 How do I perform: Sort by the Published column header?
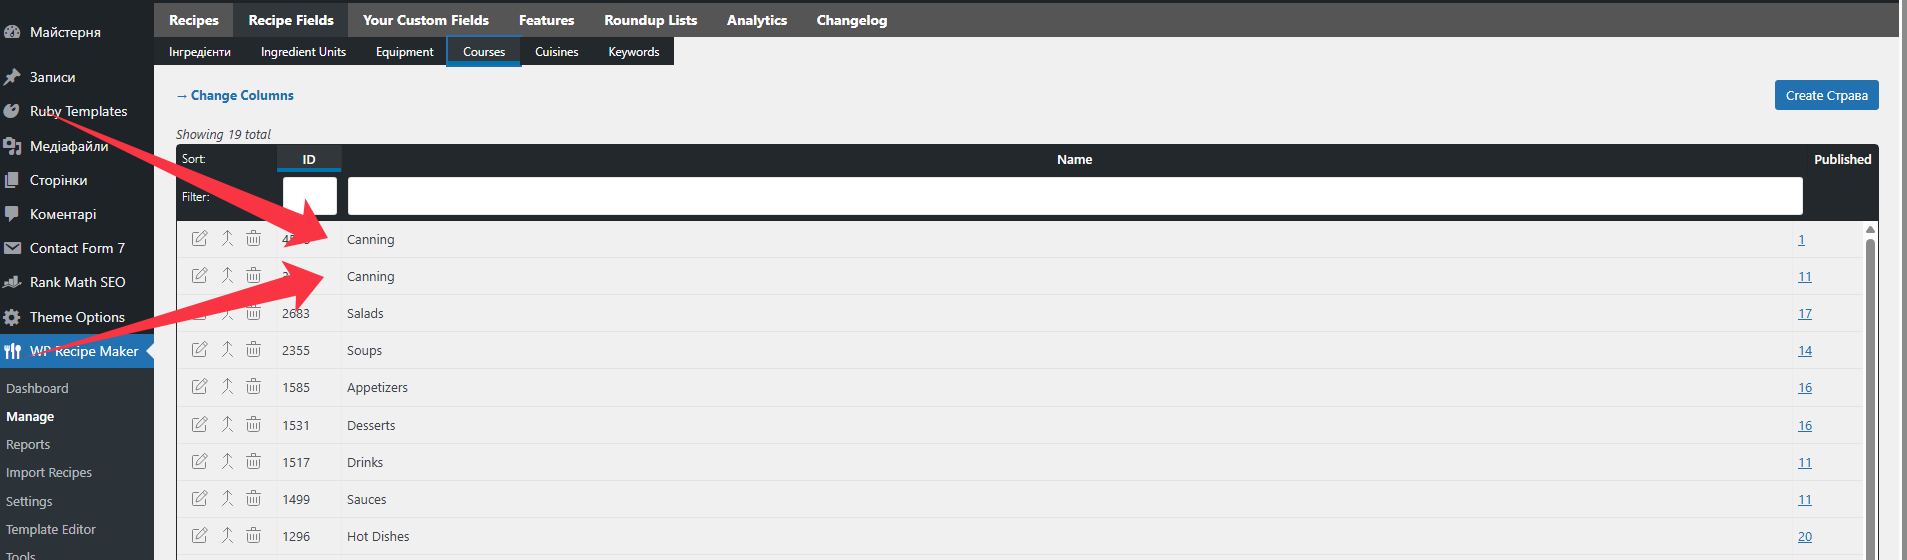pos(1842,159)
